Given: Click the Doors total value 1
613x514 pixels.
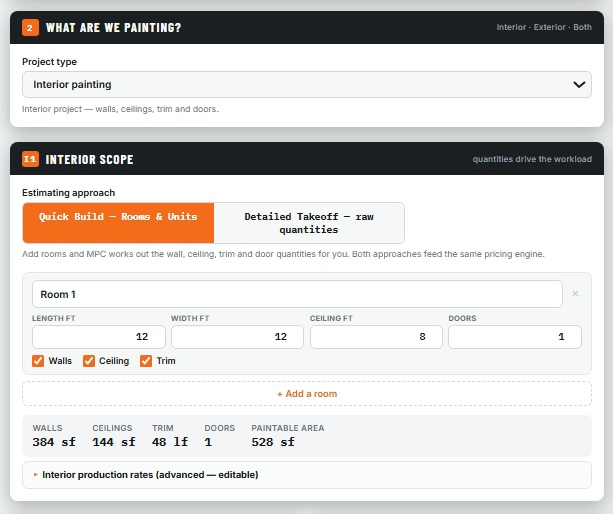Looking at the screenshot, I should 208,442.
